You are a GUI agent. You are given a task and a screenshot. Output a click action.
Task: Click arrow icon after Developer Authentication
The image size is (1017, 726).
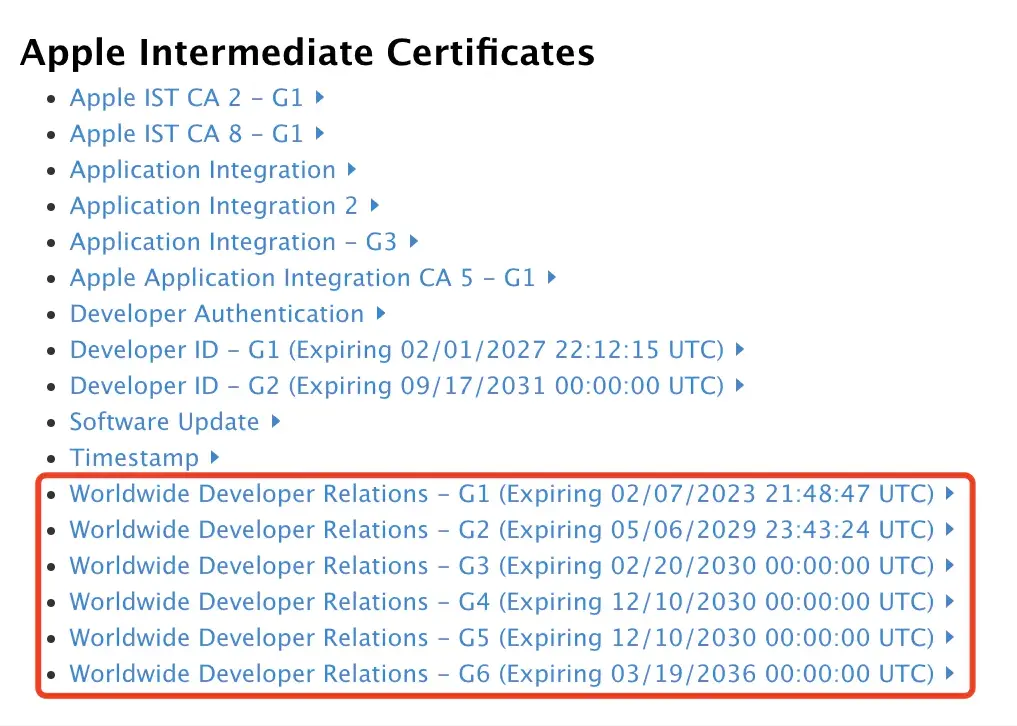[381, 313]
